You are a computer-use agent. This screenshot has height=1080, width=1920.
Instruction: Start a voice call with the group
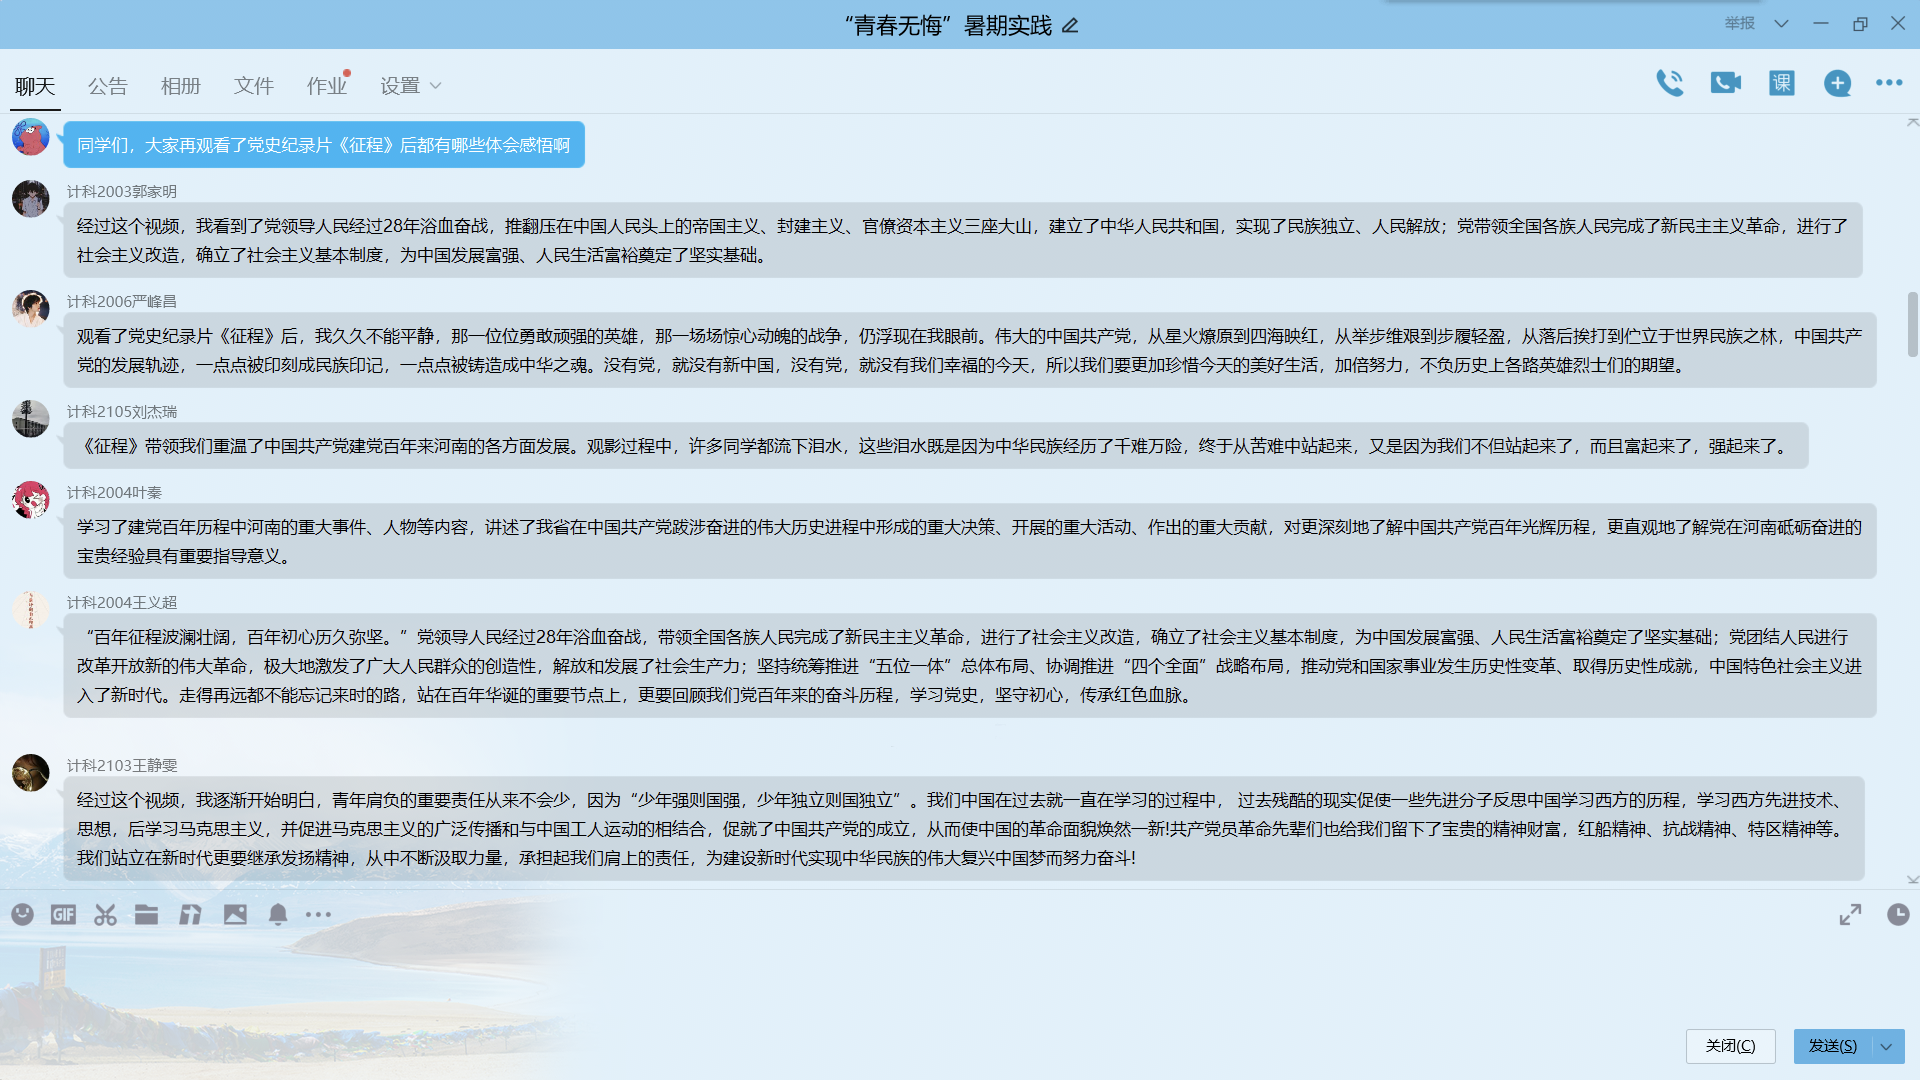1669,83
